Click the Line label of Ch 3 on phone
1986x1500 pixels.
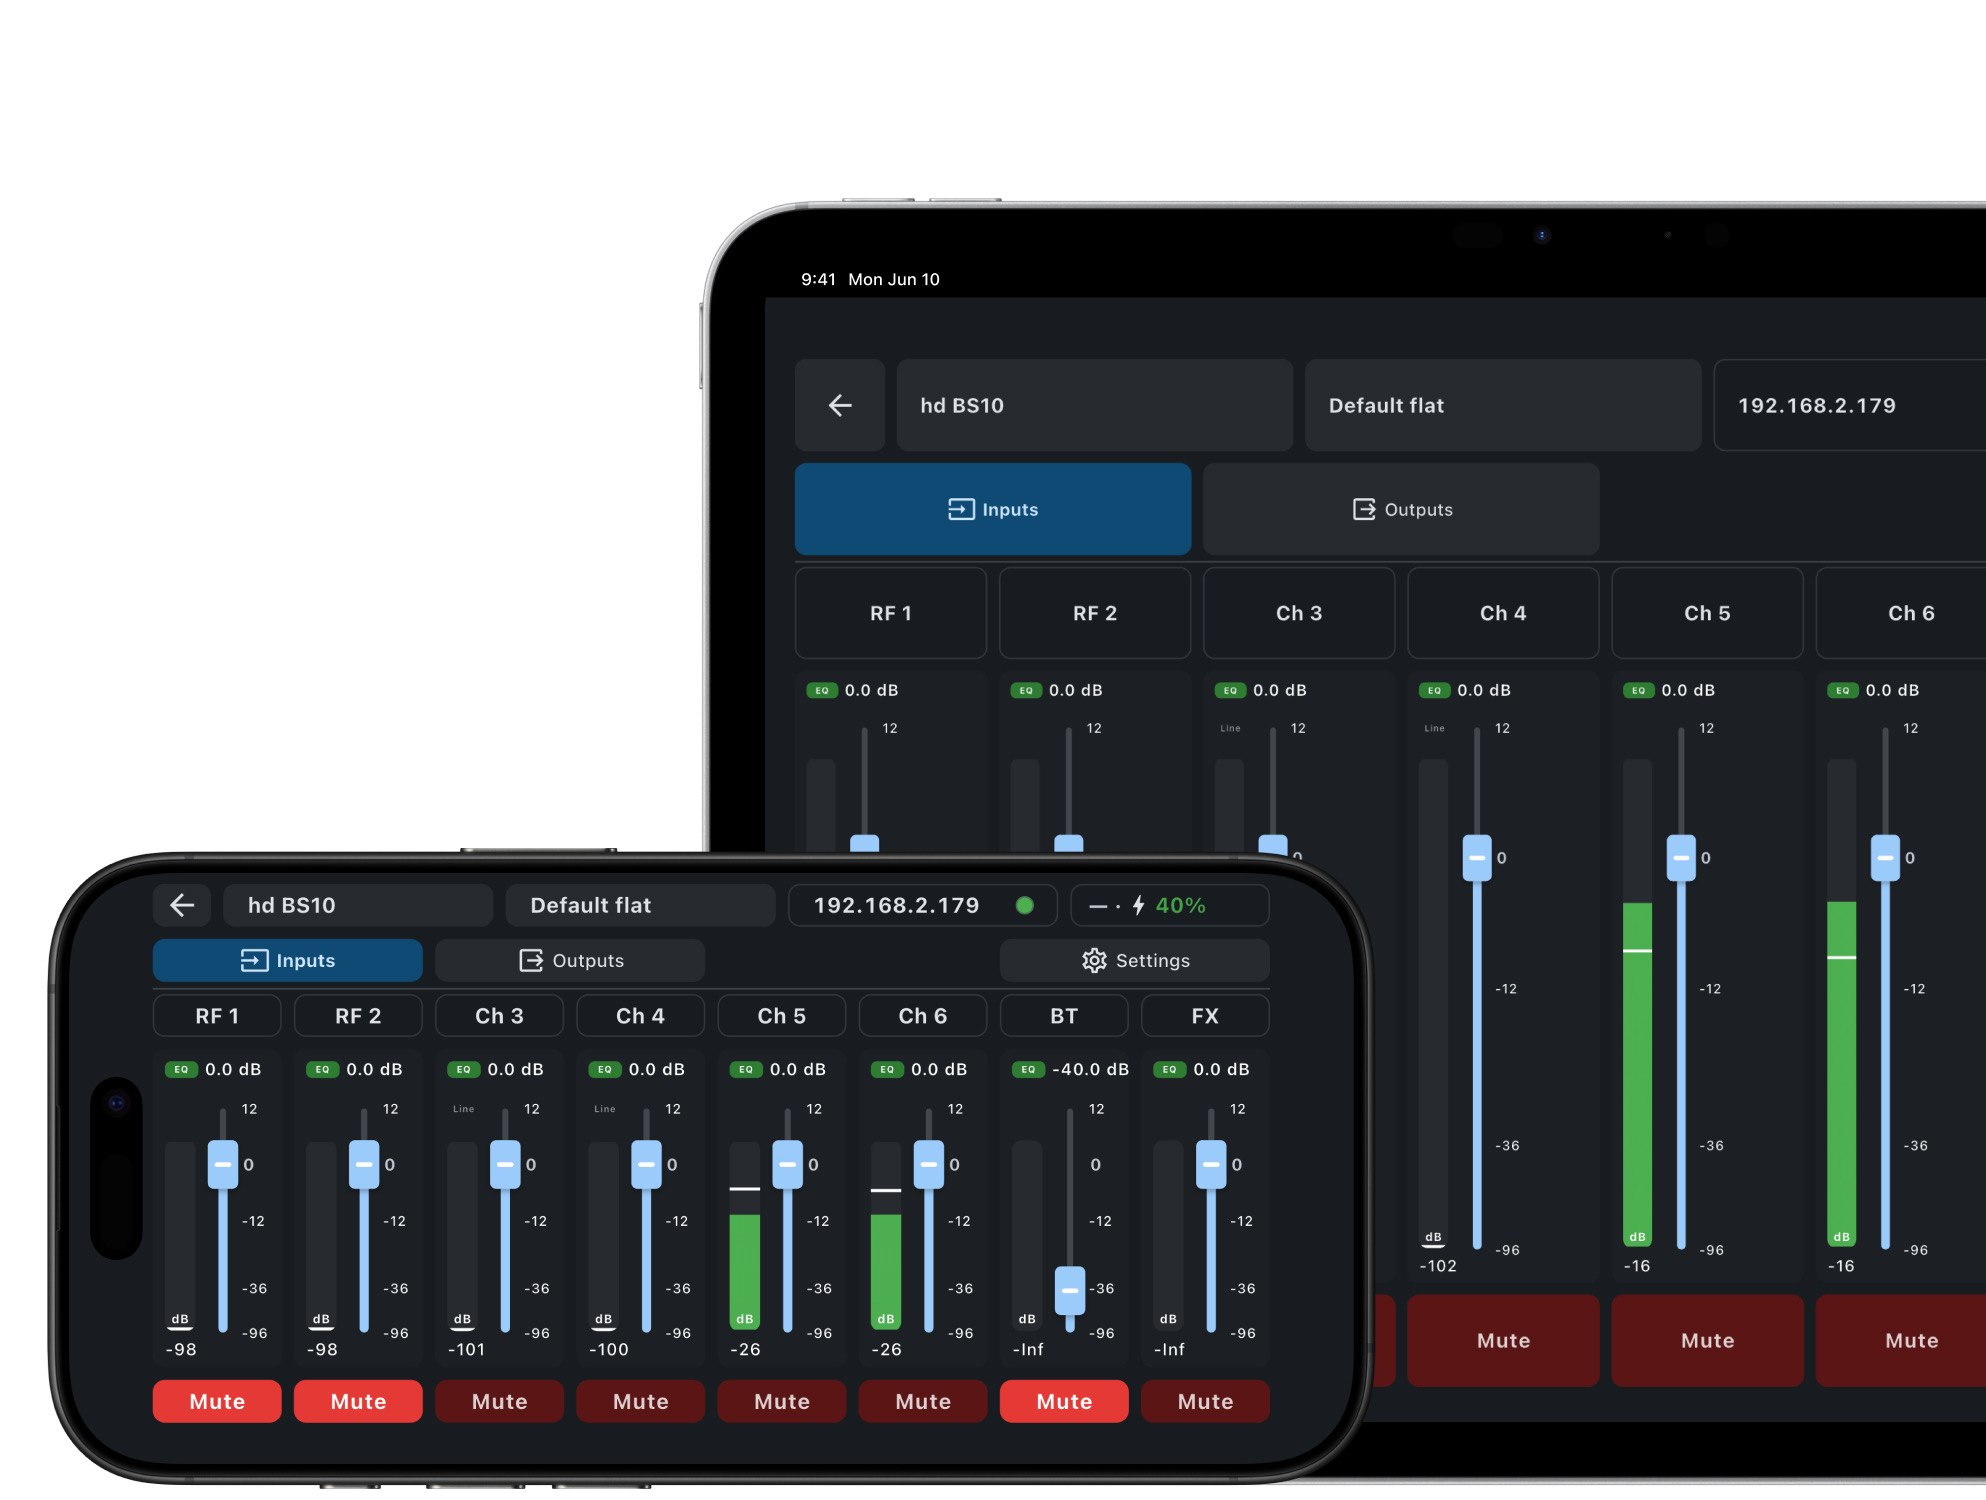[x=463, y=1109]
